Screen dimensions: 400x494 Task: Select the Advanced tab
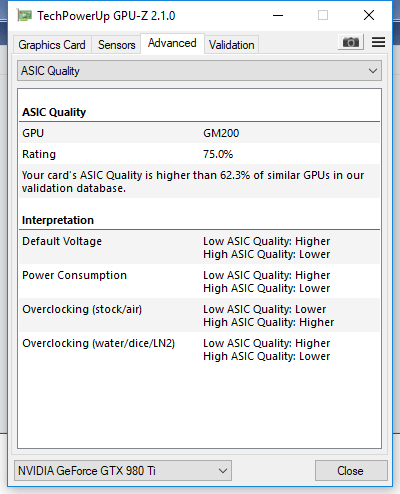pyautogui.click(x=172, y=43)
